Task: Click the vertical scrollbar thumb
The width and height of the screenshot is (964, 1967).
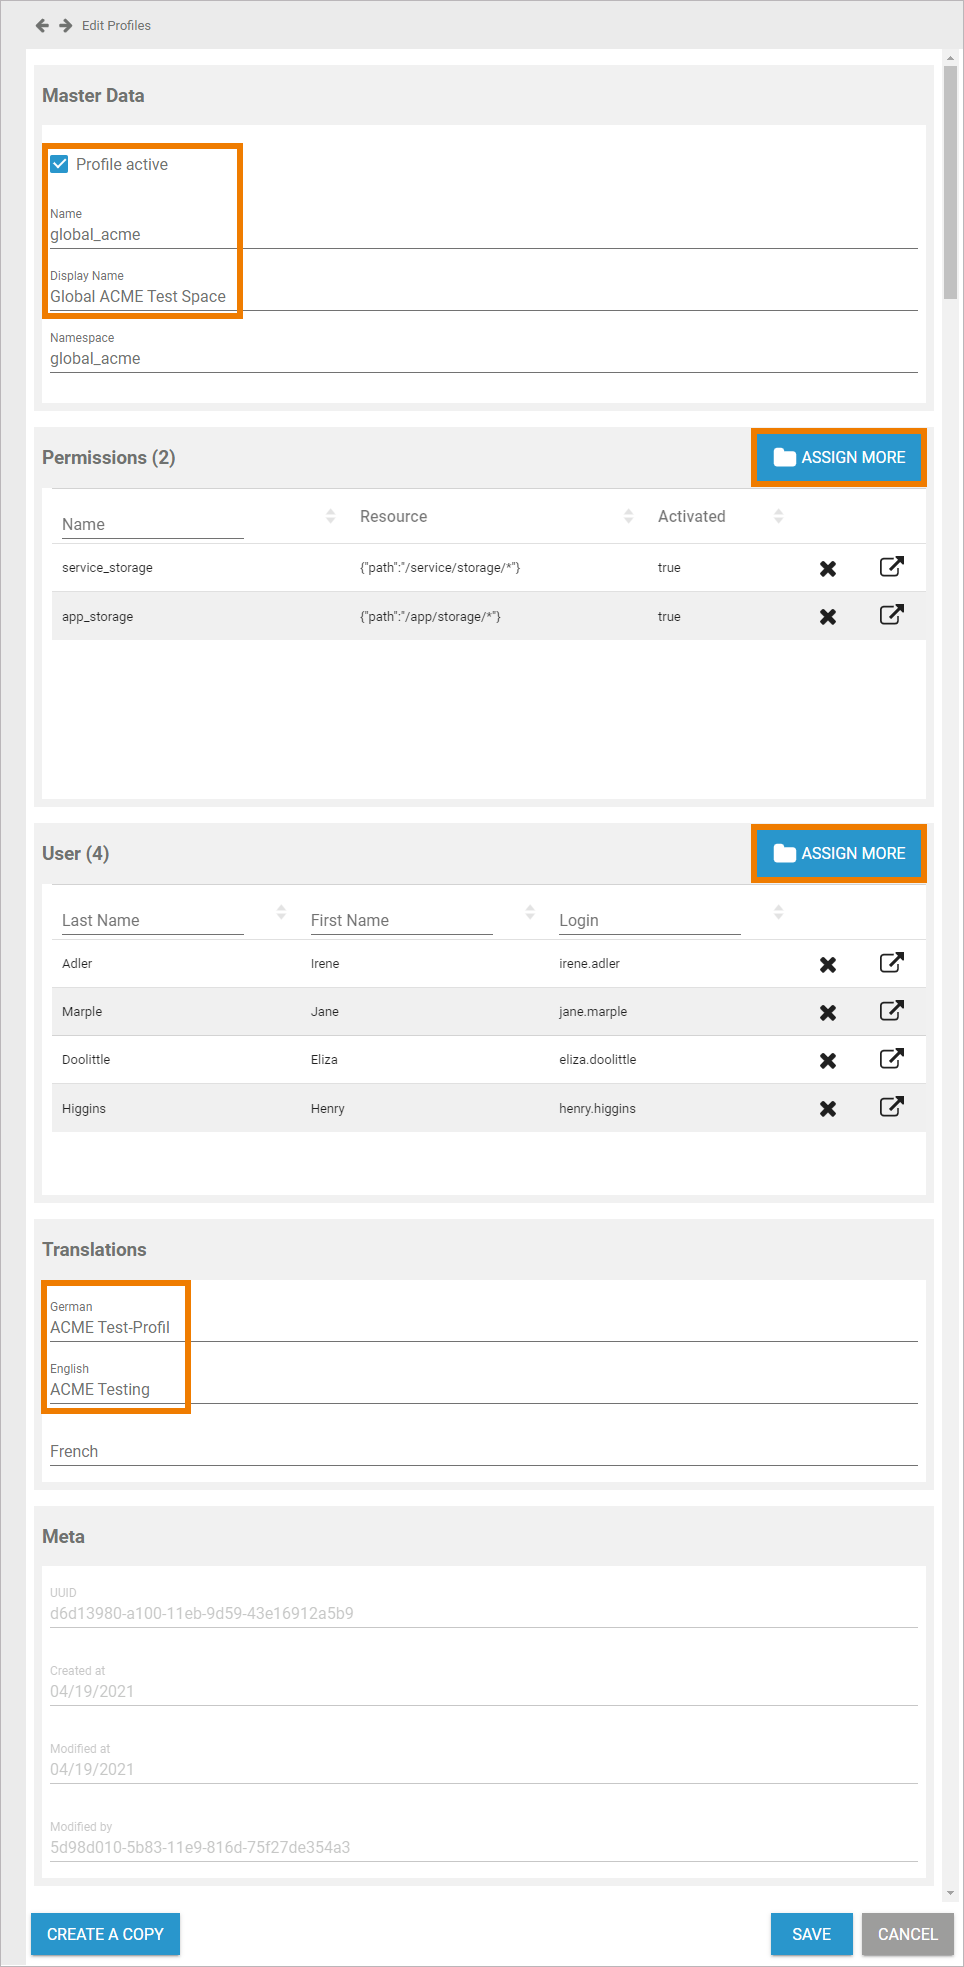Action: (x=950, y=180)
